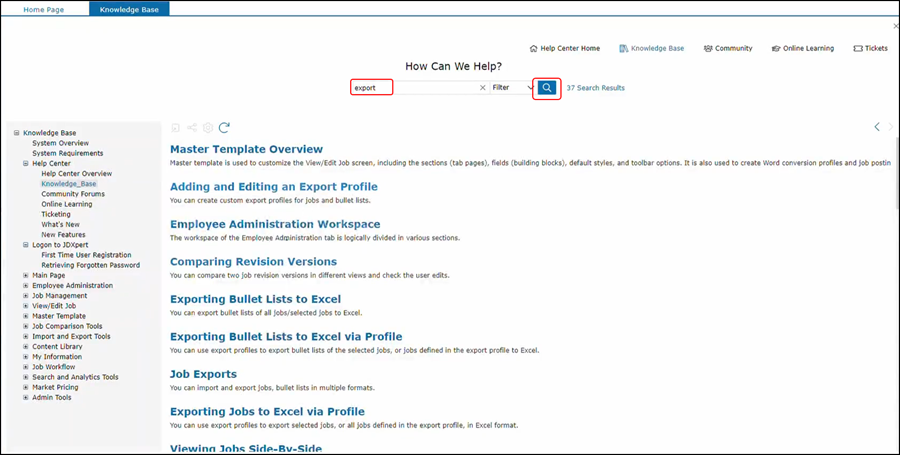Clear the search box with the X icon
The image size is (900, 455).
(482, 88)
